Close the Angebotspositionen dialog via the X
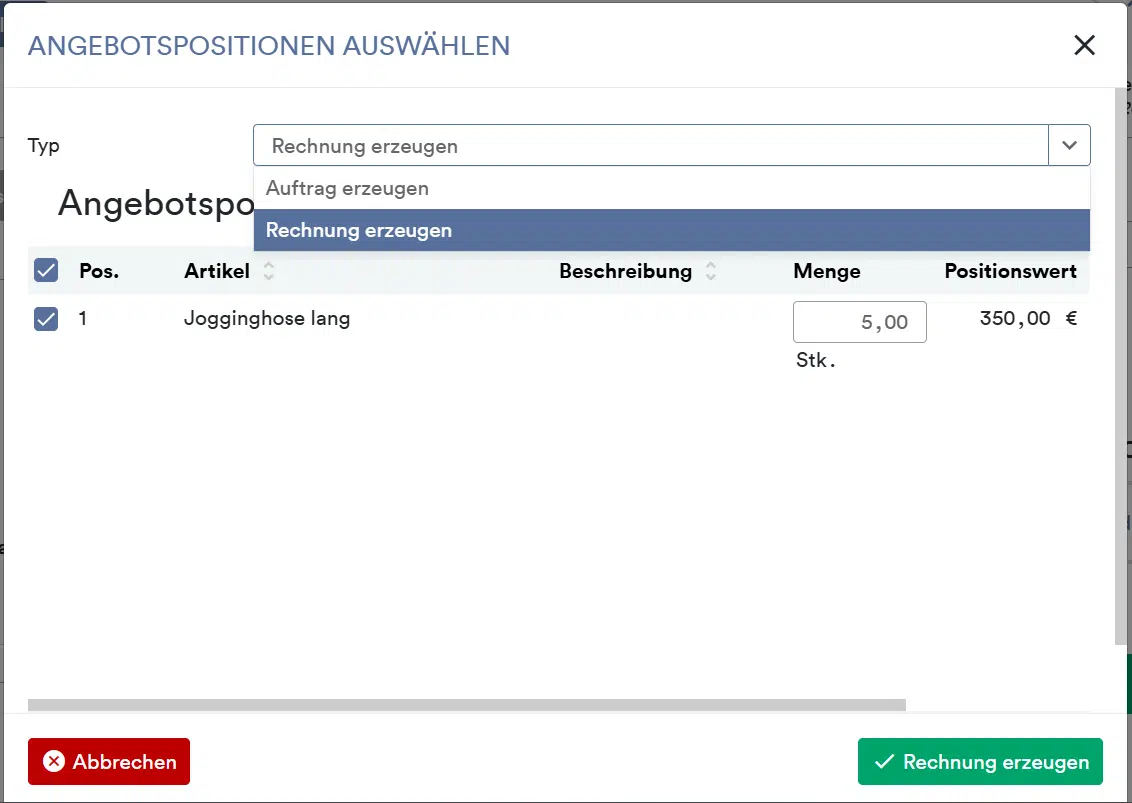1132x803 pixels. tap(1084, 45)
